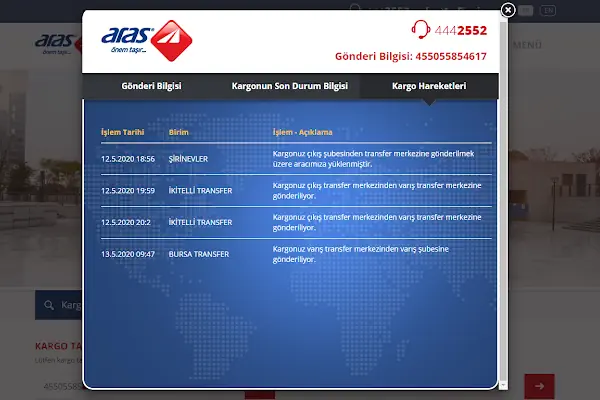This screenshot has height=400, width=600.
Task: Select the Kargo Hareketleri tab
Action: (429, 86)
